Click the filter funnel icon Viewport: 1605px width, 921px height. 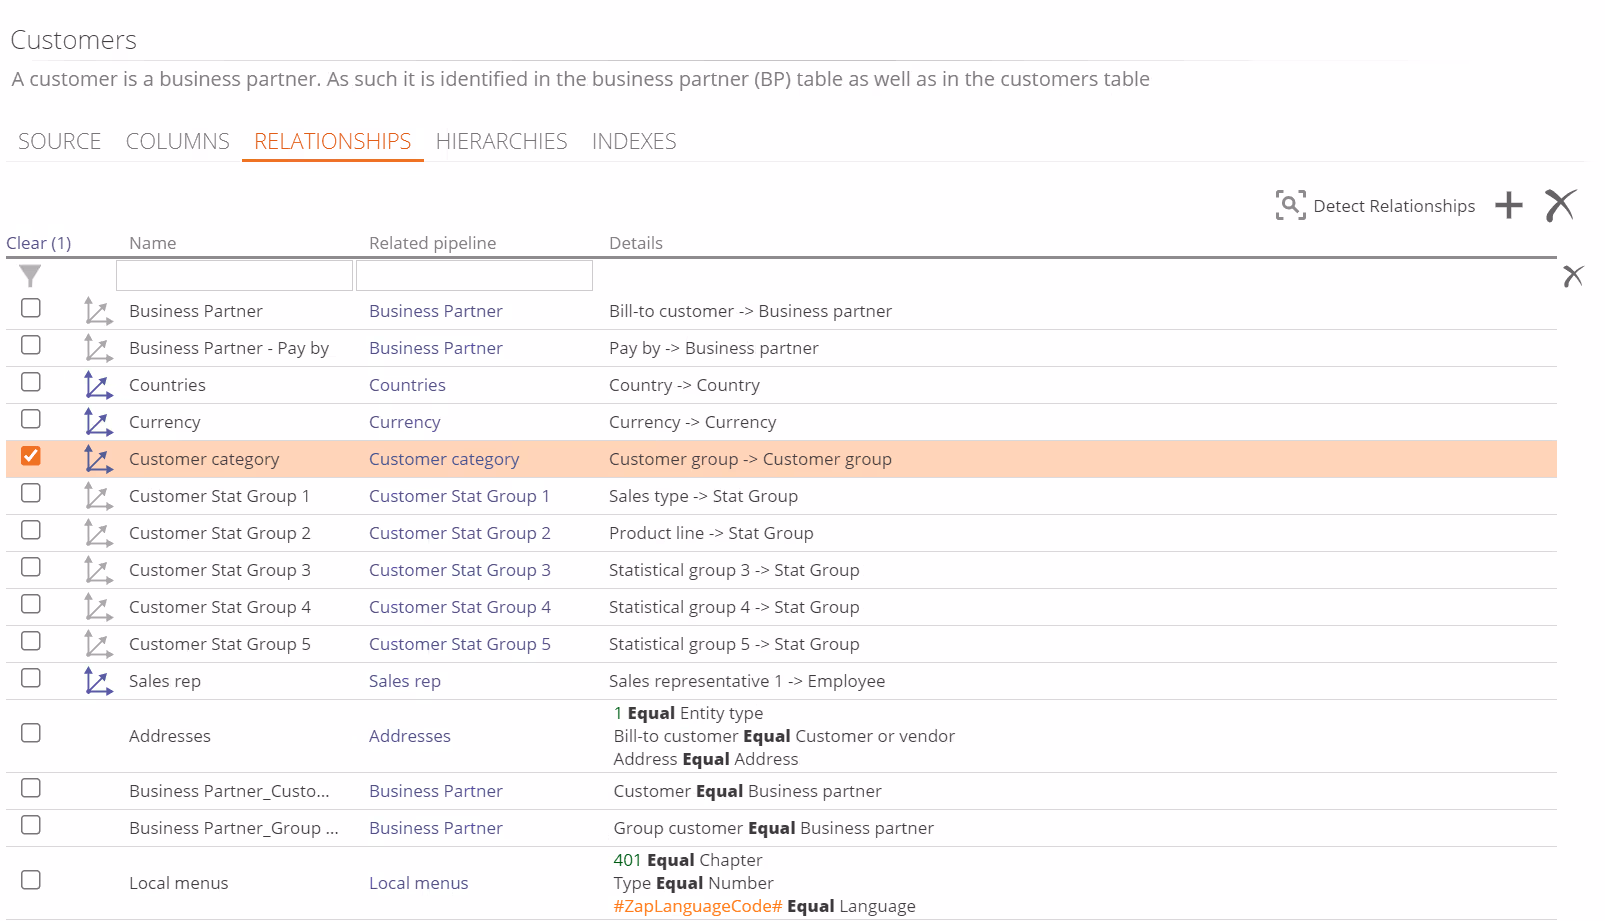(x=30, y=275)
